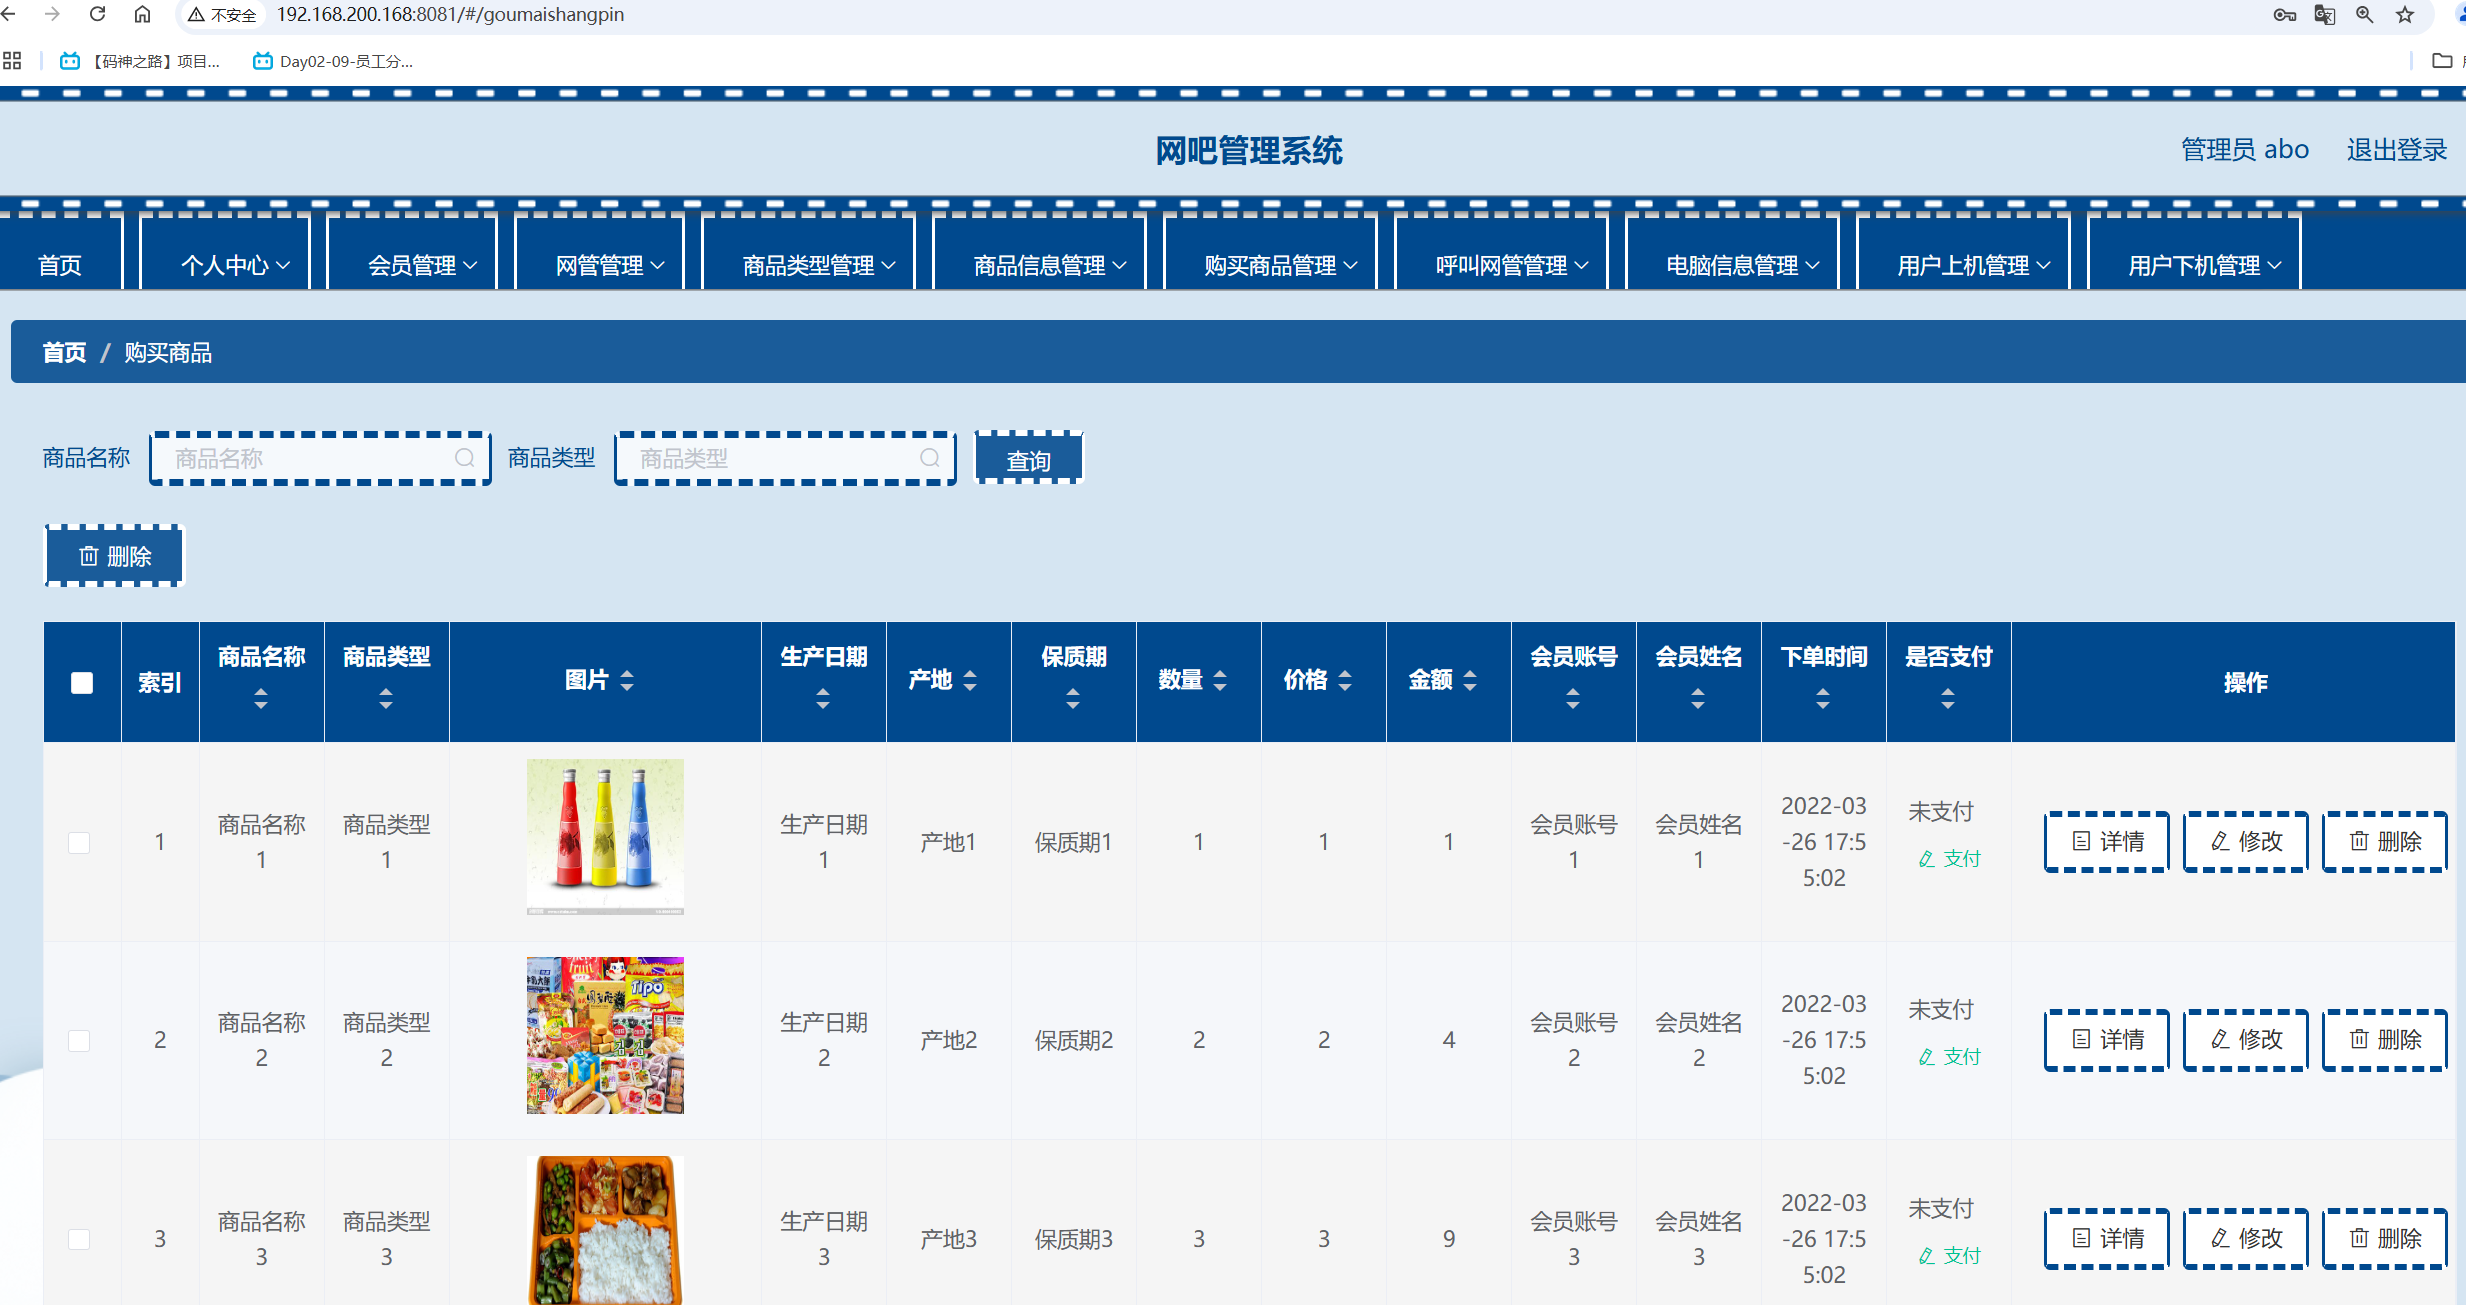
Task: Check the checkbox for row 1
Action: point(80,842)
